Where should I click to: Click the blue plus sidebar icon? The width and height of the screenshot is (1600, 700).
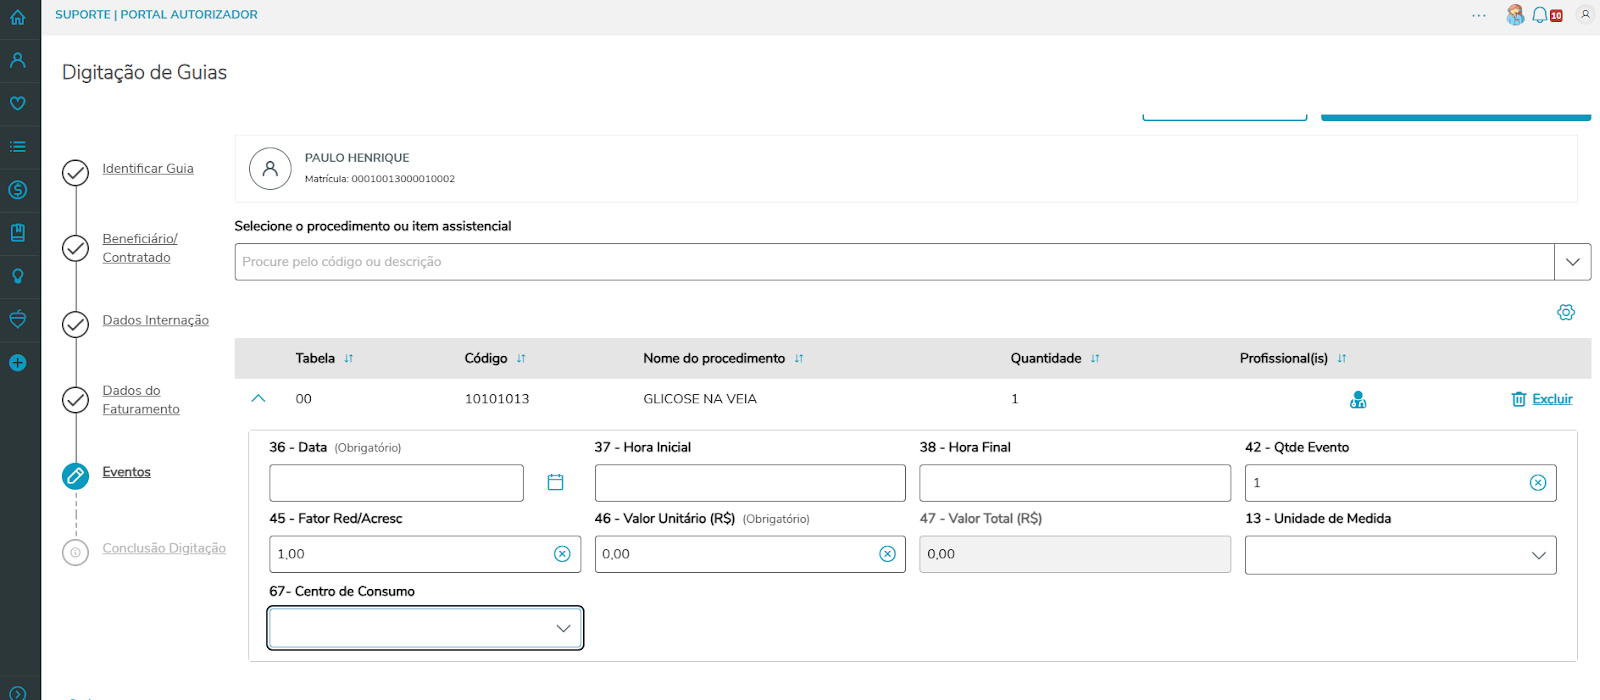[18, 363]
